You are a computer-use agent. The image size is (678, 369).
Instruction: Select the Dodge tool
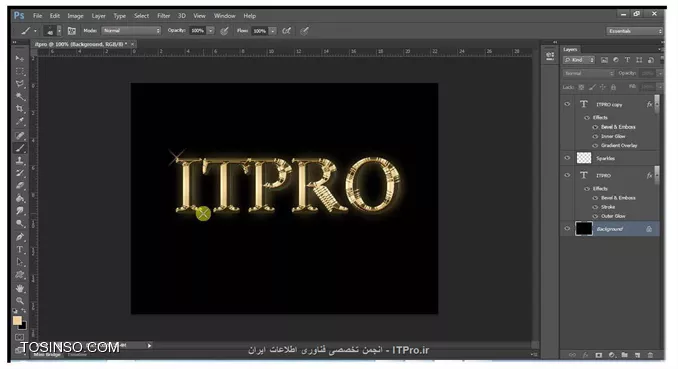20,224
